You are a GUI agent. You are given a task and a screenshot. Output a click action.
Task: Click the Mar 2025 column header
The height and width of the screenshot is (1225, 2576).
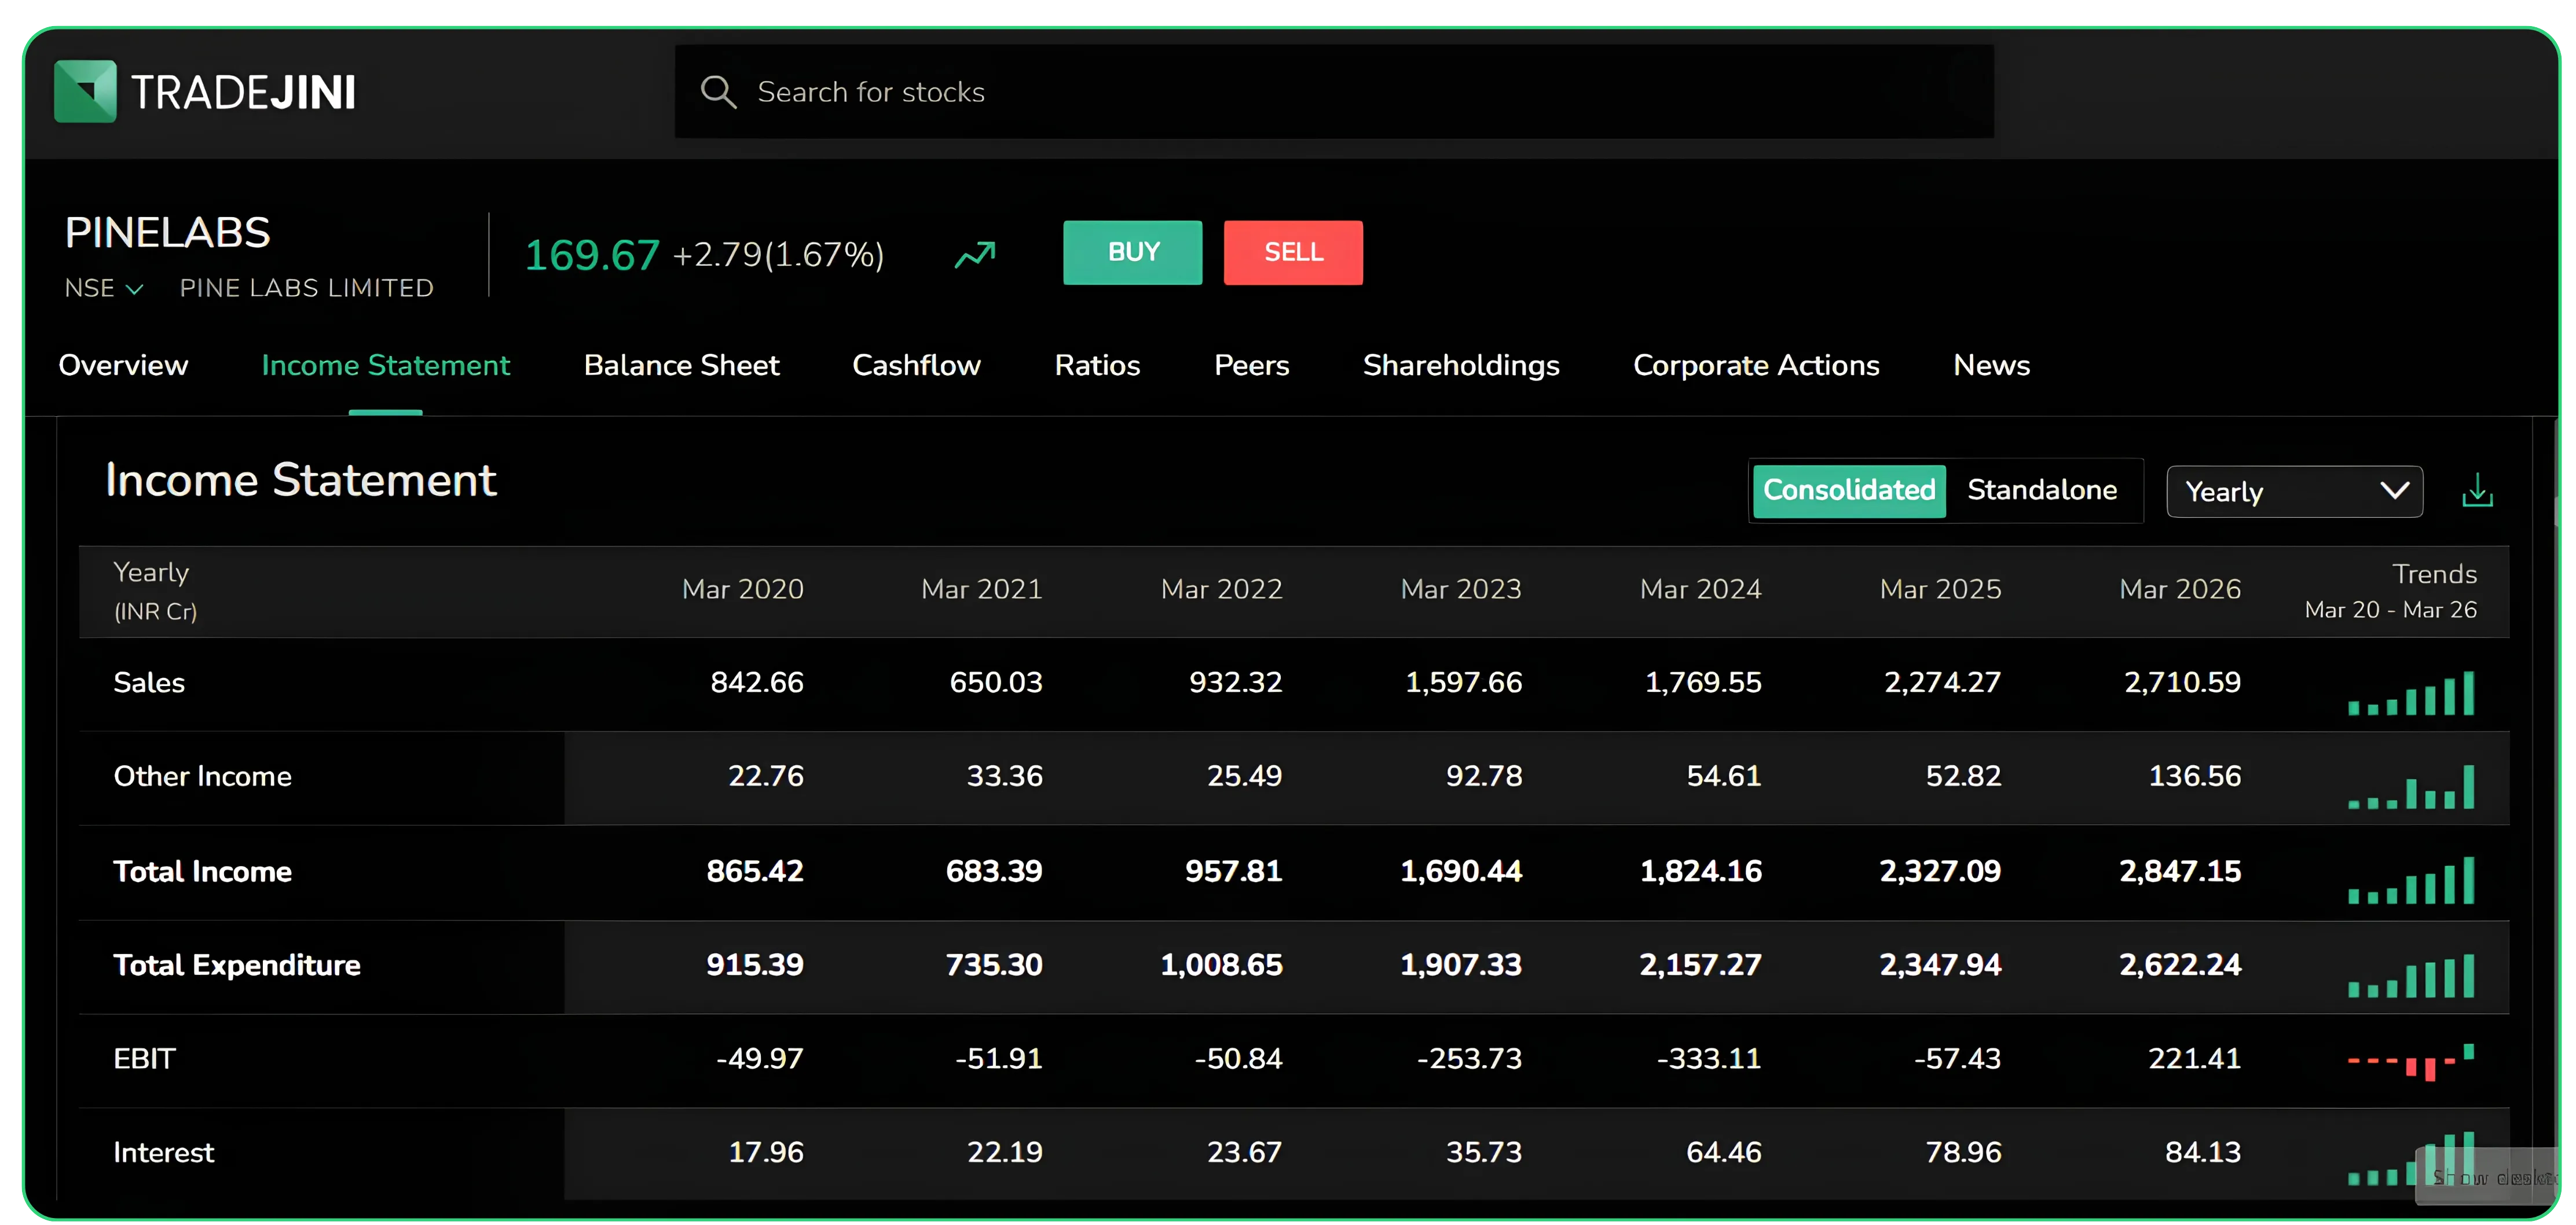pos(1940,589)
